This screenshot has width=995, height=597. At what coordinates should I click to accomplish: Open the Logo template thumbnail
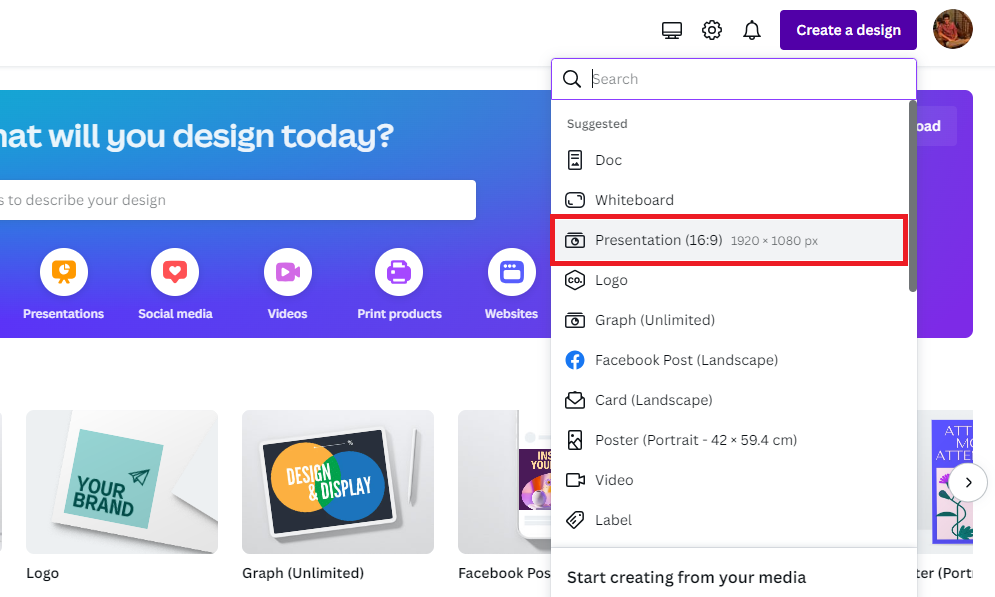(122, 482)
